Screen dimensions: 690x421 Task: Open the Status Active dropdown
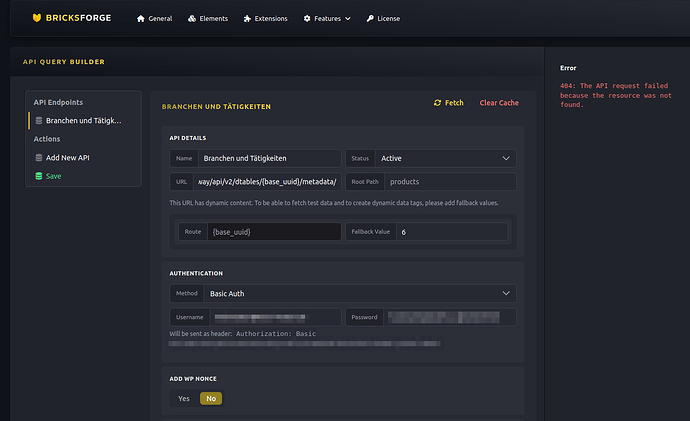445,158
